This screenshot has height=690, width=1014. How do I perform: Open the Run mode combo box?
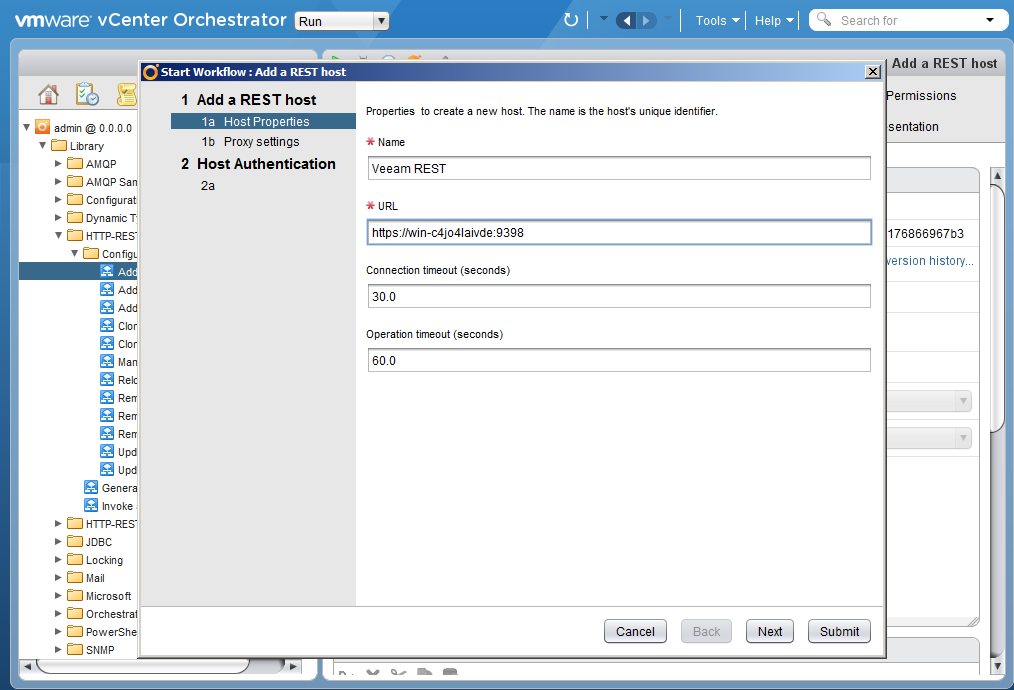click(341, 21)
